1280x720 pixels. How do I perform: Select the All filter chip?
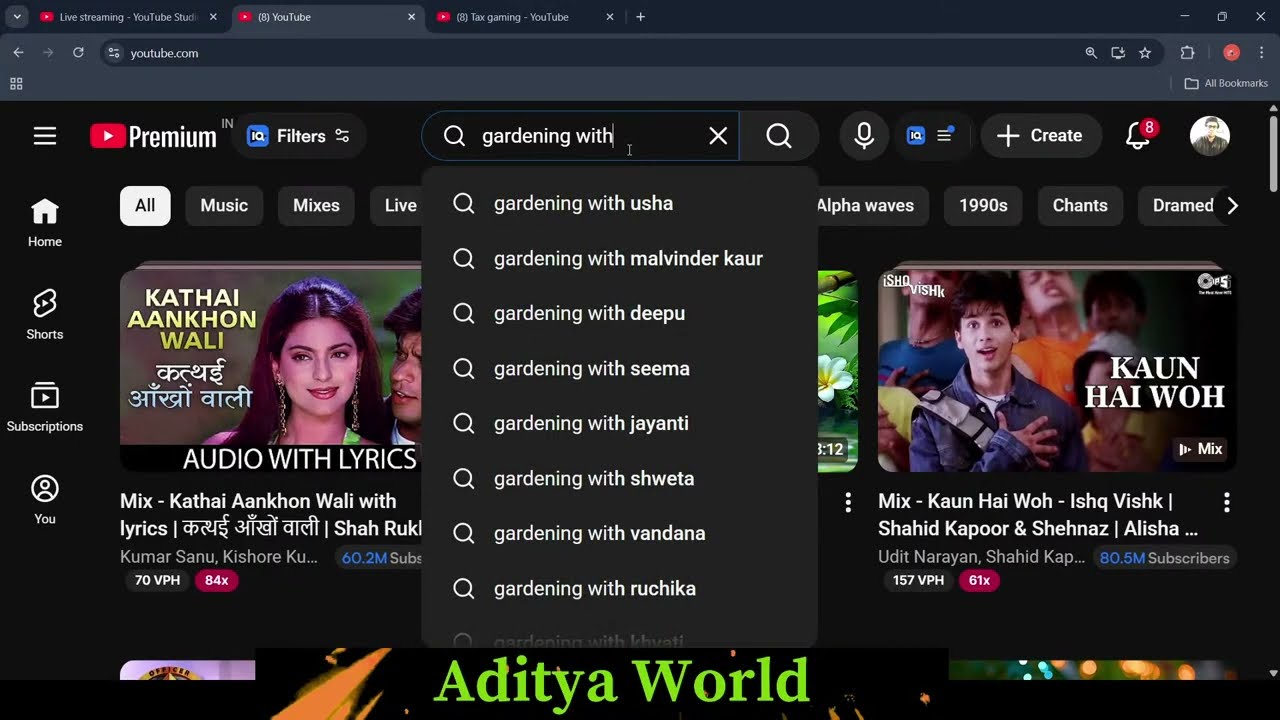pyautogui.click(x=145, y=205)
